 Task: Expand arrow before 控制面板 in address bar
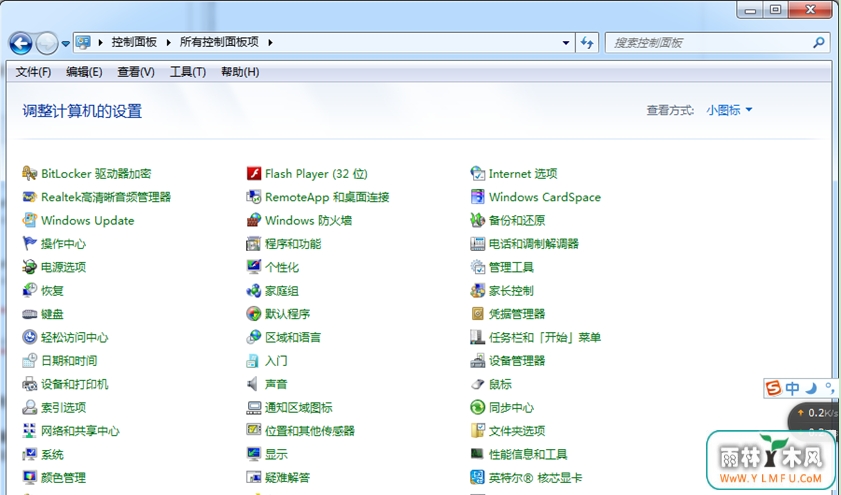click(x=100, y=42)
